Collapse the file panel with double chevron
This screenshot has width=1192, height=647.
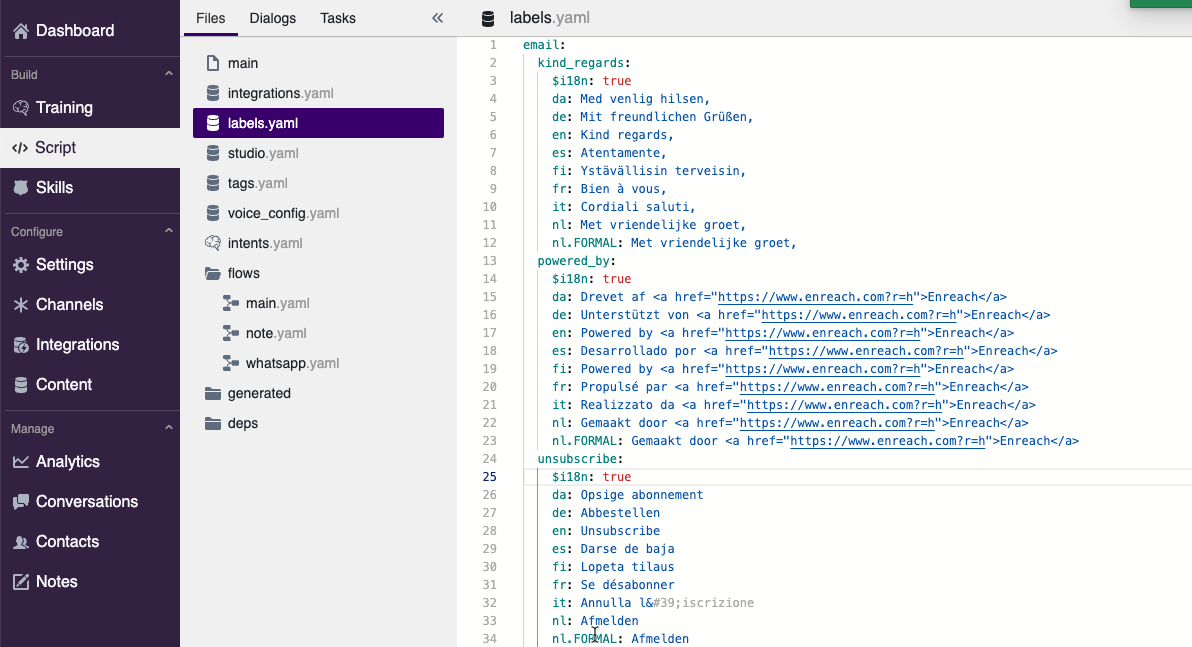(x=437, y=18)
